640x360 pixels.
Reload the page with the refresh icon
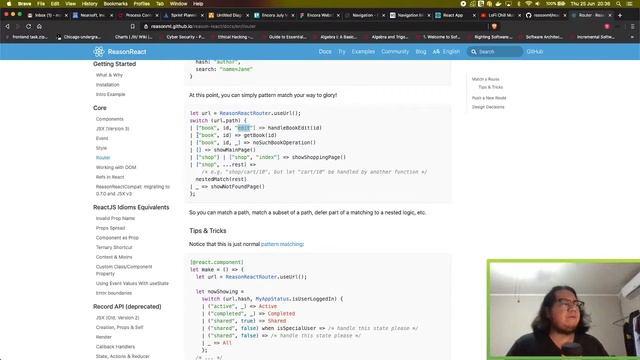pyautogui.click(x=29, y=27)
